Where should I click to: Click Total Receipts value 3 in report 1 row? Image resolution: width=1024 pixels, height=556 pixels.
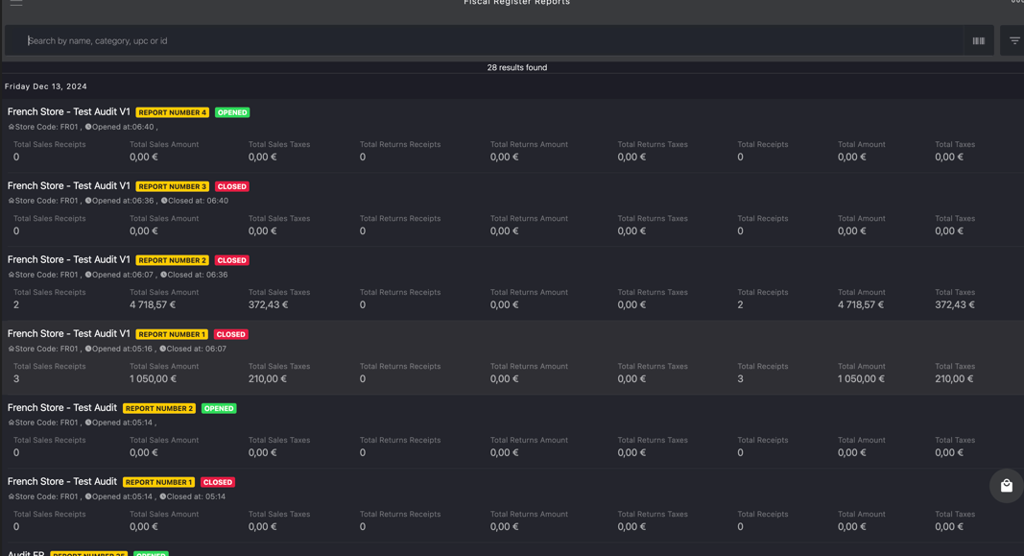coord(740,378)
